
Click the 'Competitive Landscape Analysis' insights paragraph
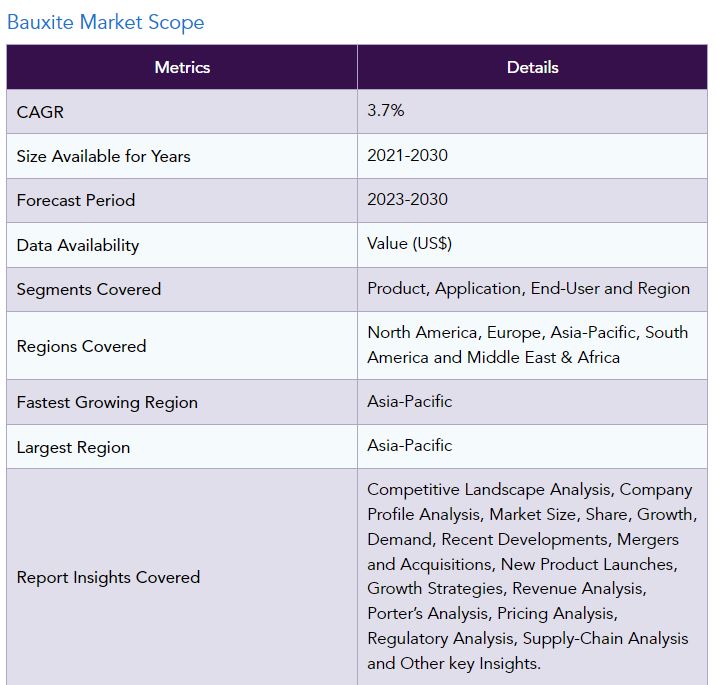coord(532,576)
